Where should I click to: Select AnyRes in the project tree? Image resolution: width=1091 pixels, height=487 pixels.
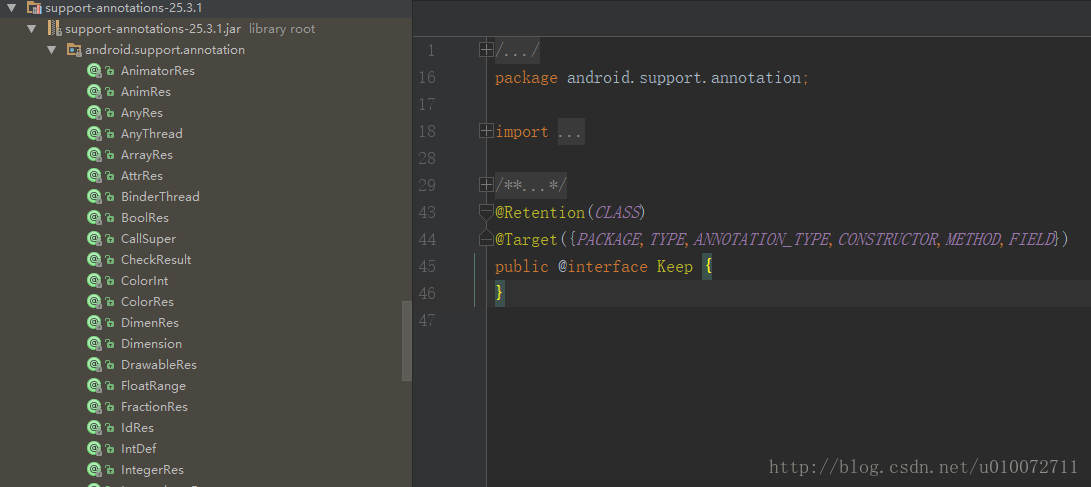[x=142, y=113]
